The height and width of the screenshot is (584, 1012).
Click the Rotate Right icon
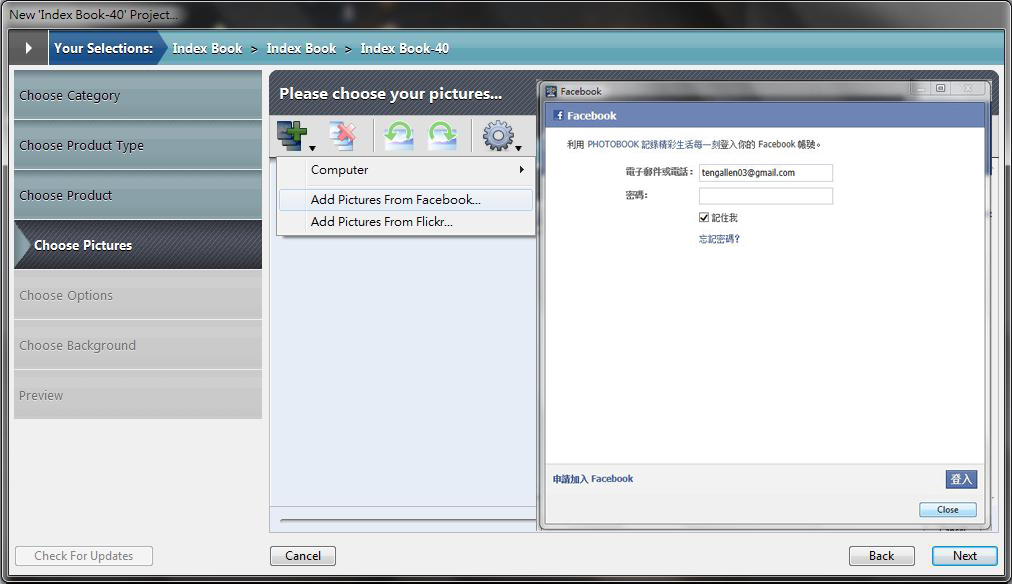point(442,135)
